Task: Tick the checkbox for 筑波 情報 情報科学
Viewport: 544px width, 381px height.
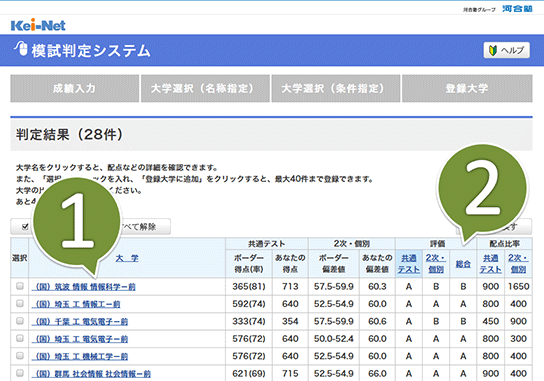Action: (x=20, y=286)
